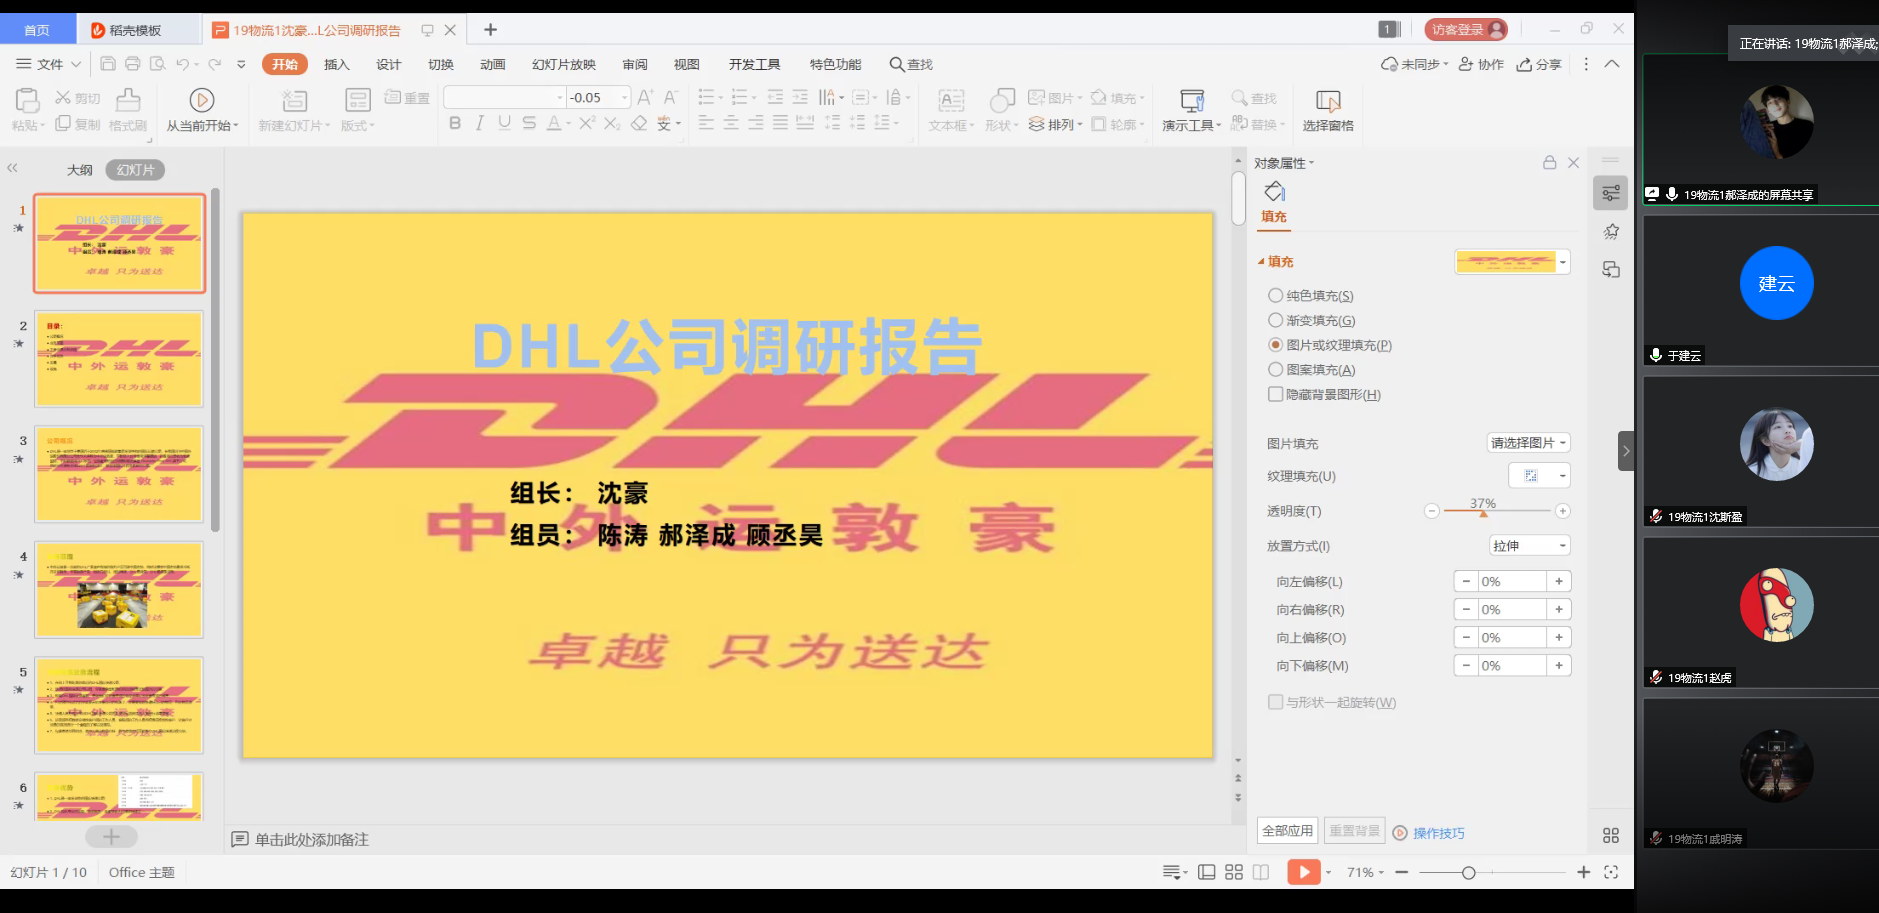Start slideshow from current slide icon
This screenshot has height=913, width=1879.
pos(201,100)
